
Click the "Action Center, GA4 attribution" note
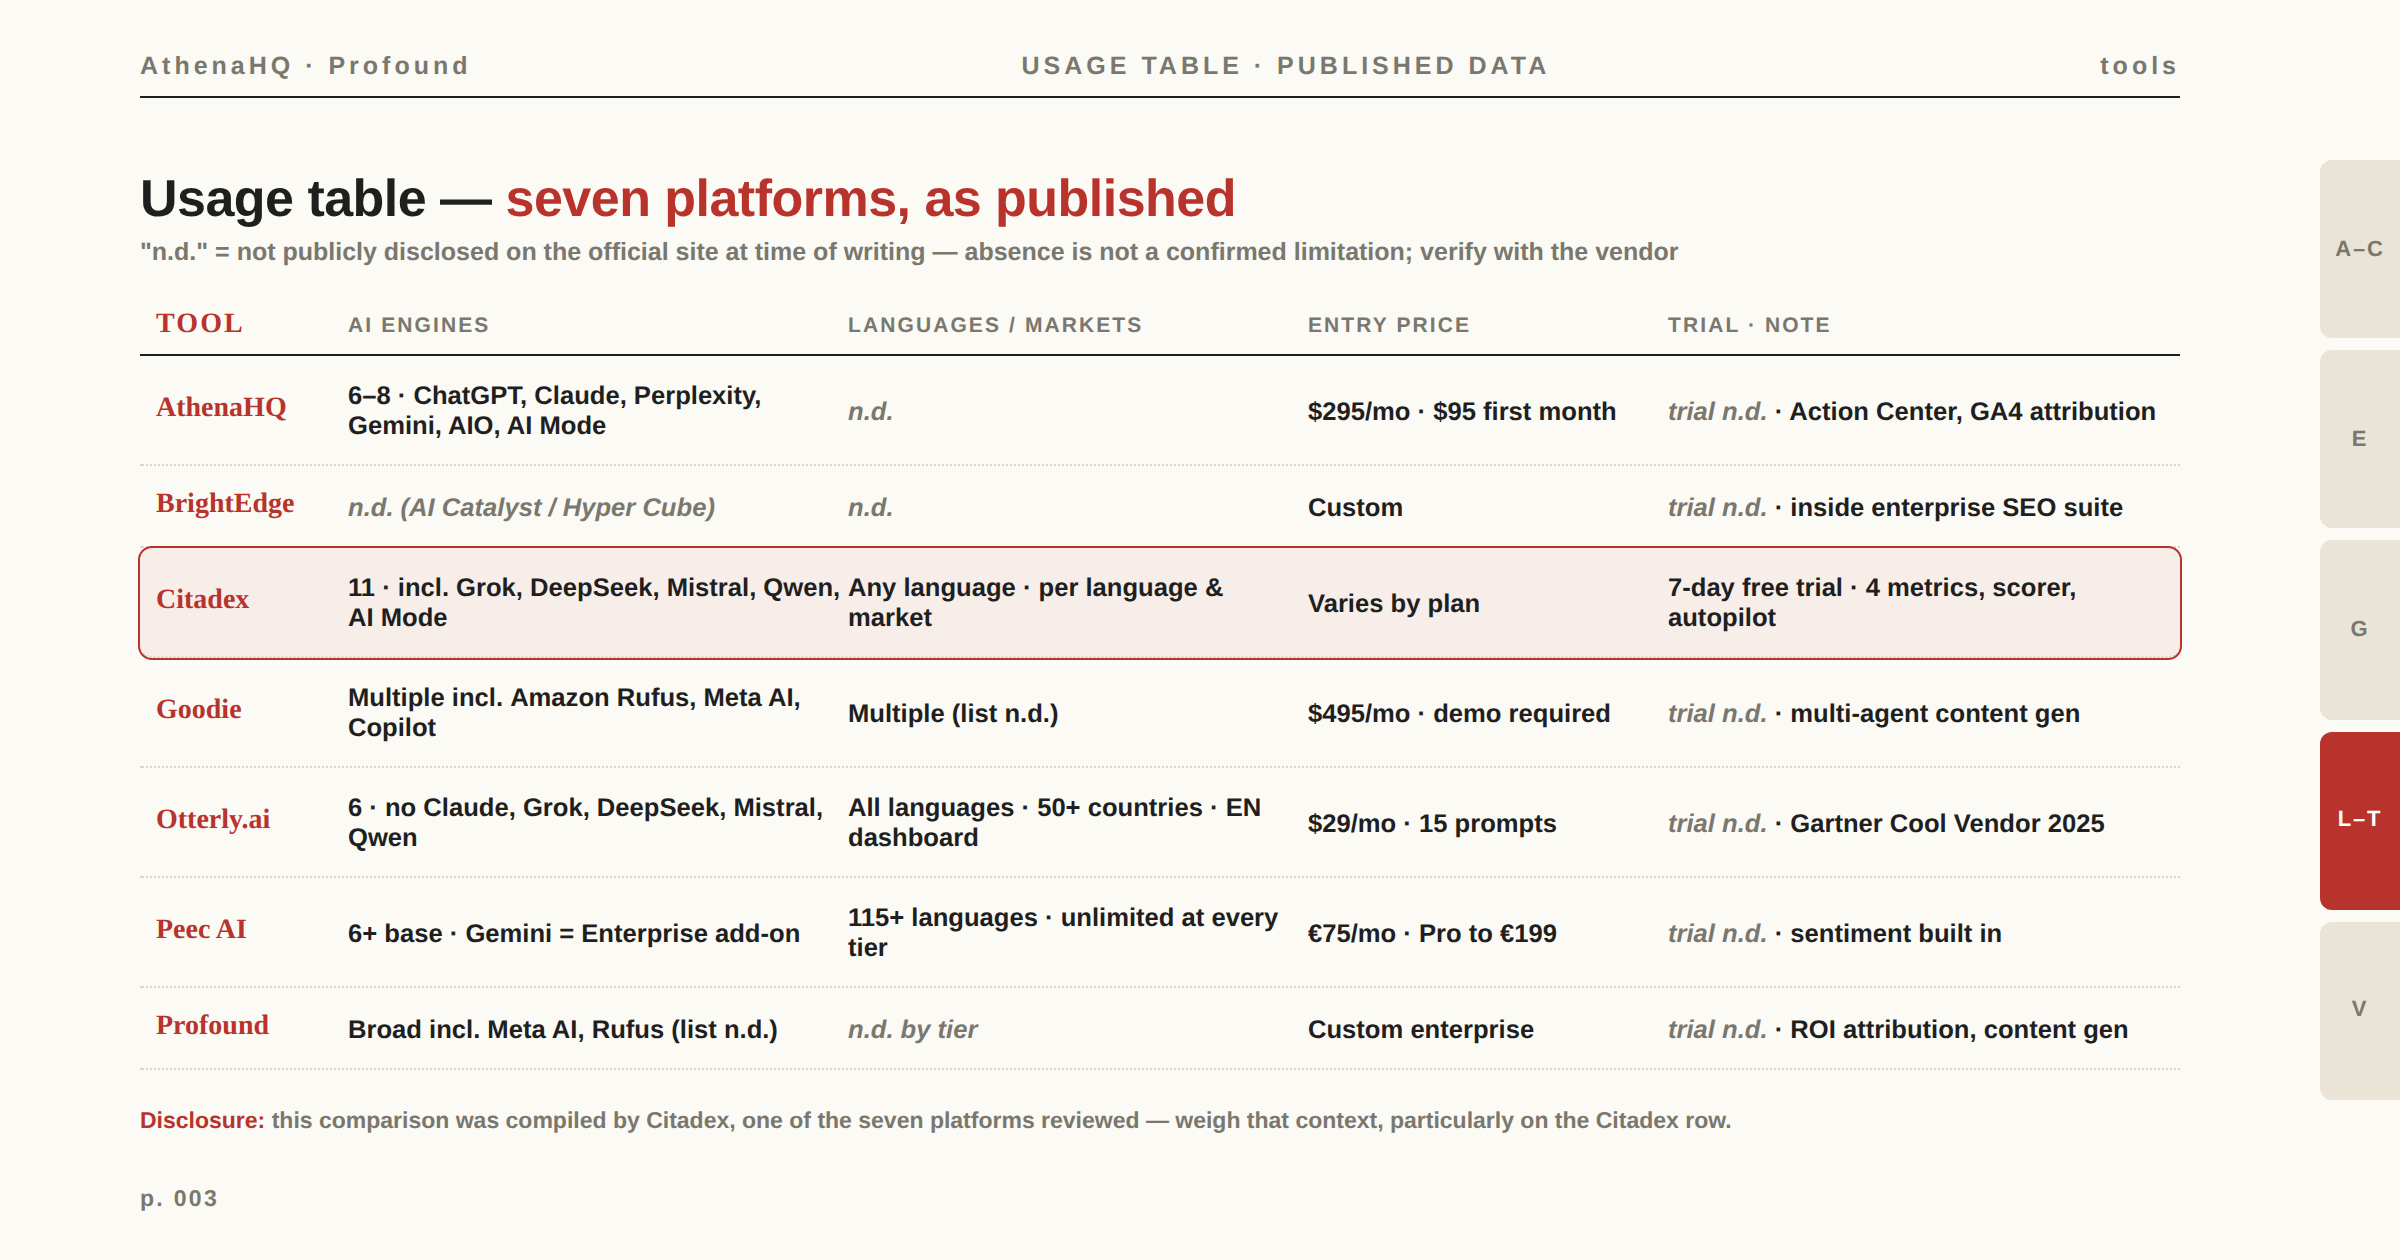[1972, 411]
